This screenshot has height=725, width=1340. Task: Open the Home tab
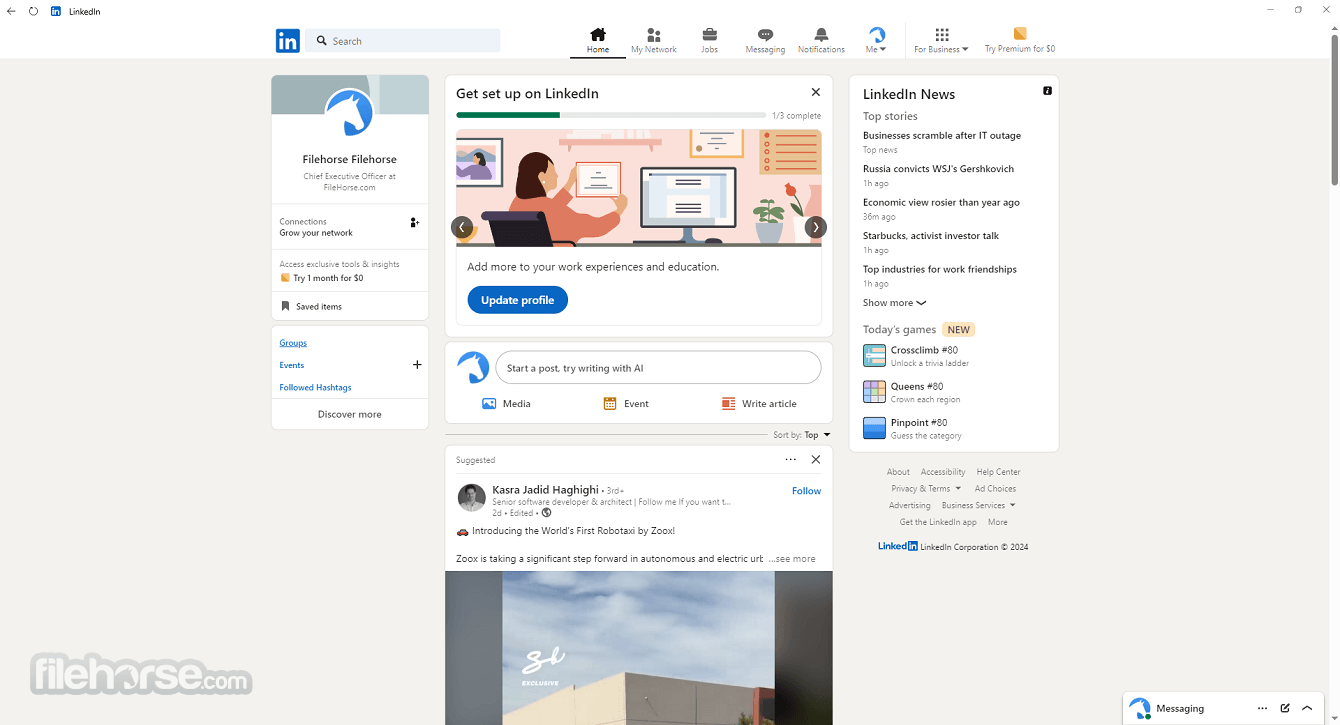point(598,41)
